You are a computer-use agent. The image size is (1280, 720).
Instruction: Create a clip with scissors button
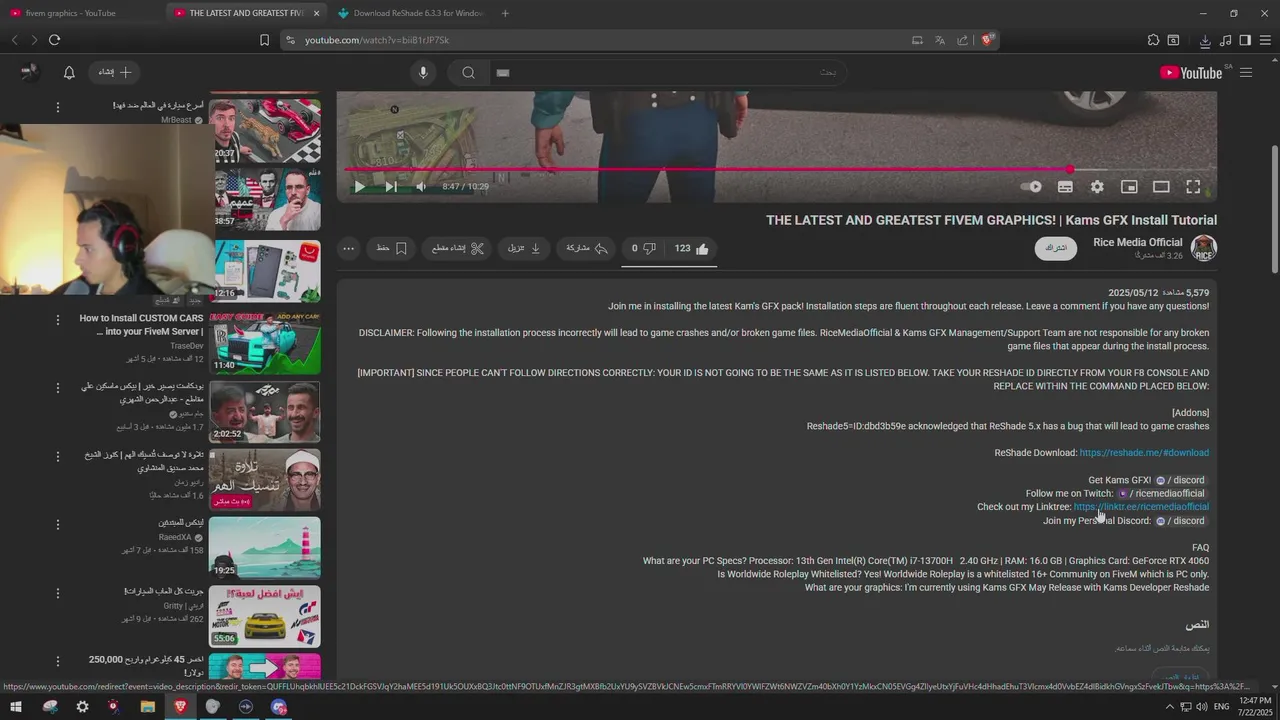[458, 249]
